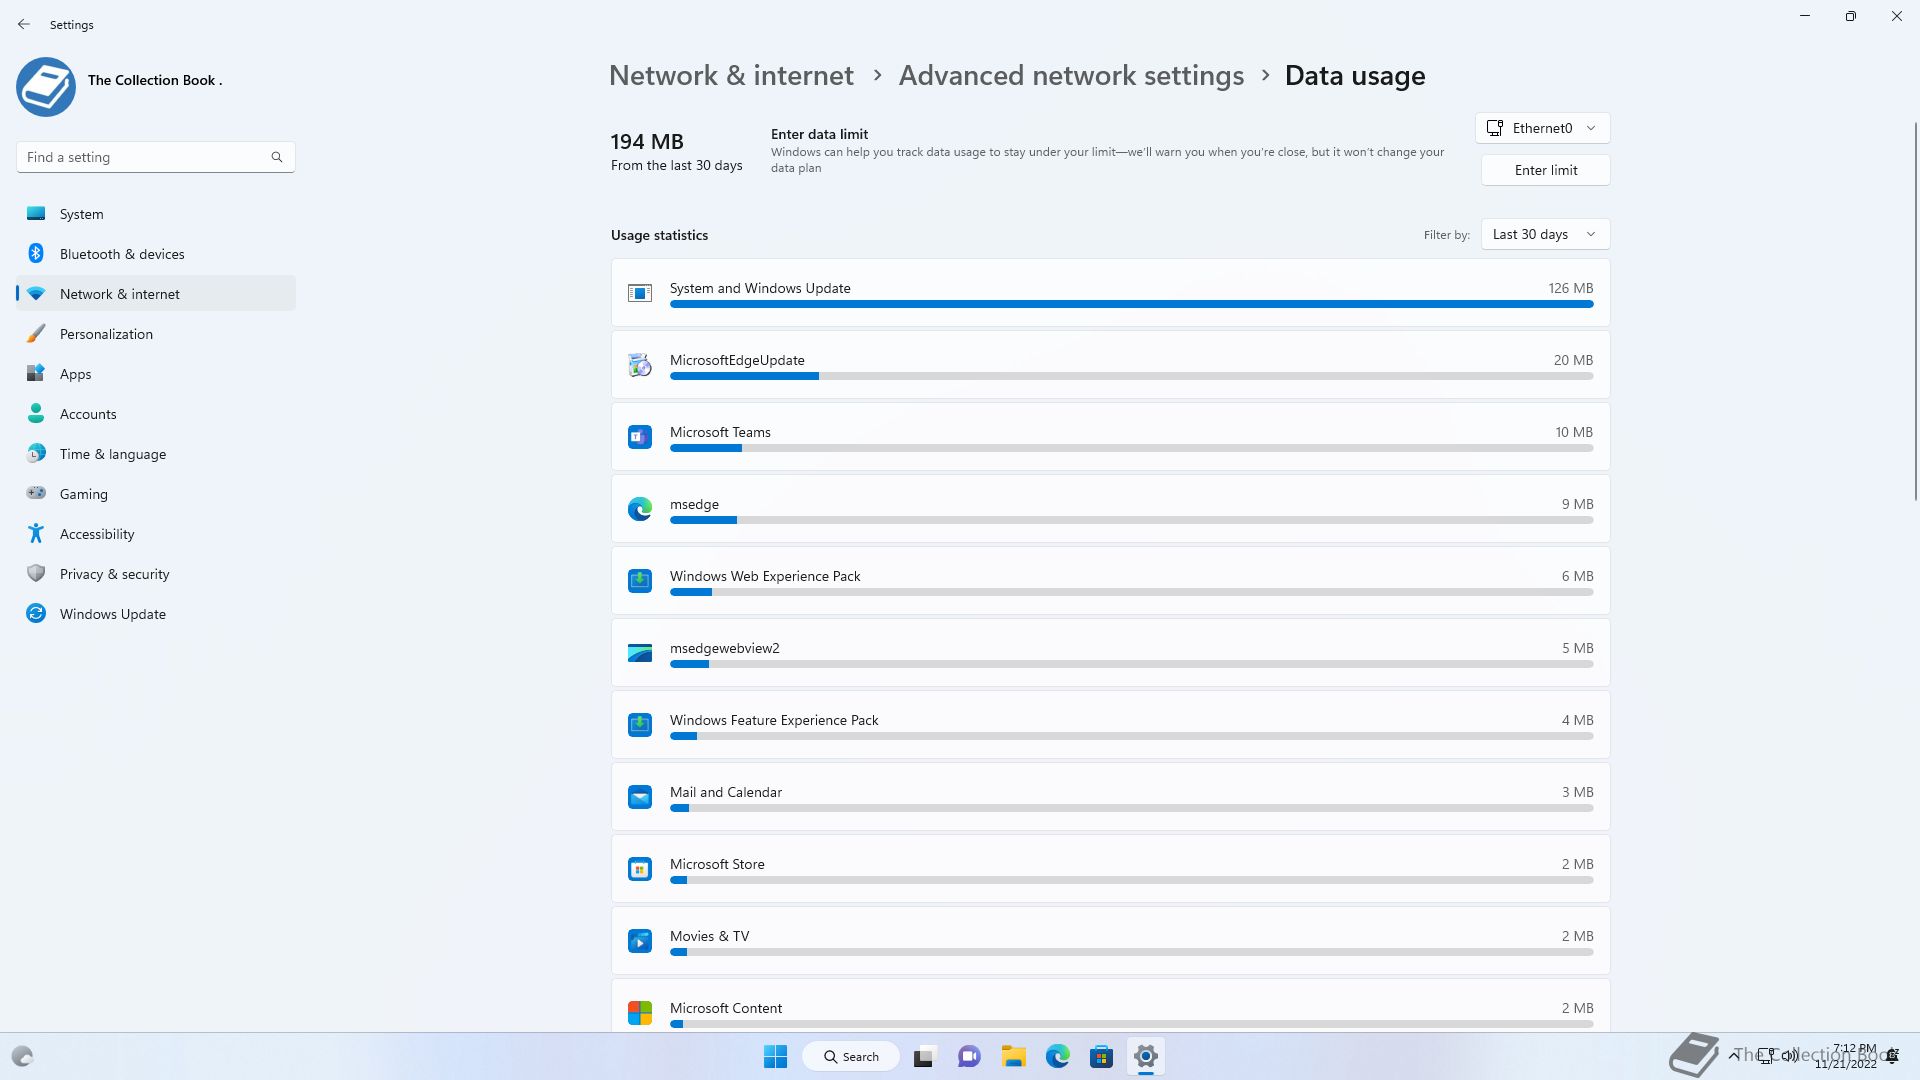Launch Microsoft Edge from taskbar
1920x1080 pixels.
point(1058,1056)
